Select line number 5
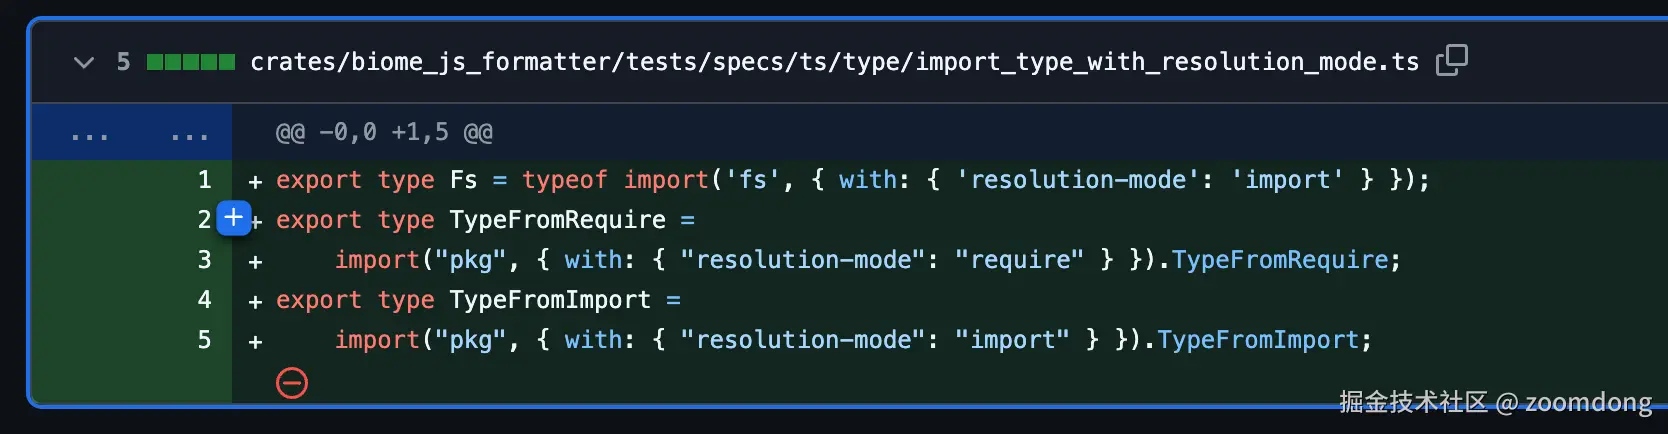 [204, 340]
